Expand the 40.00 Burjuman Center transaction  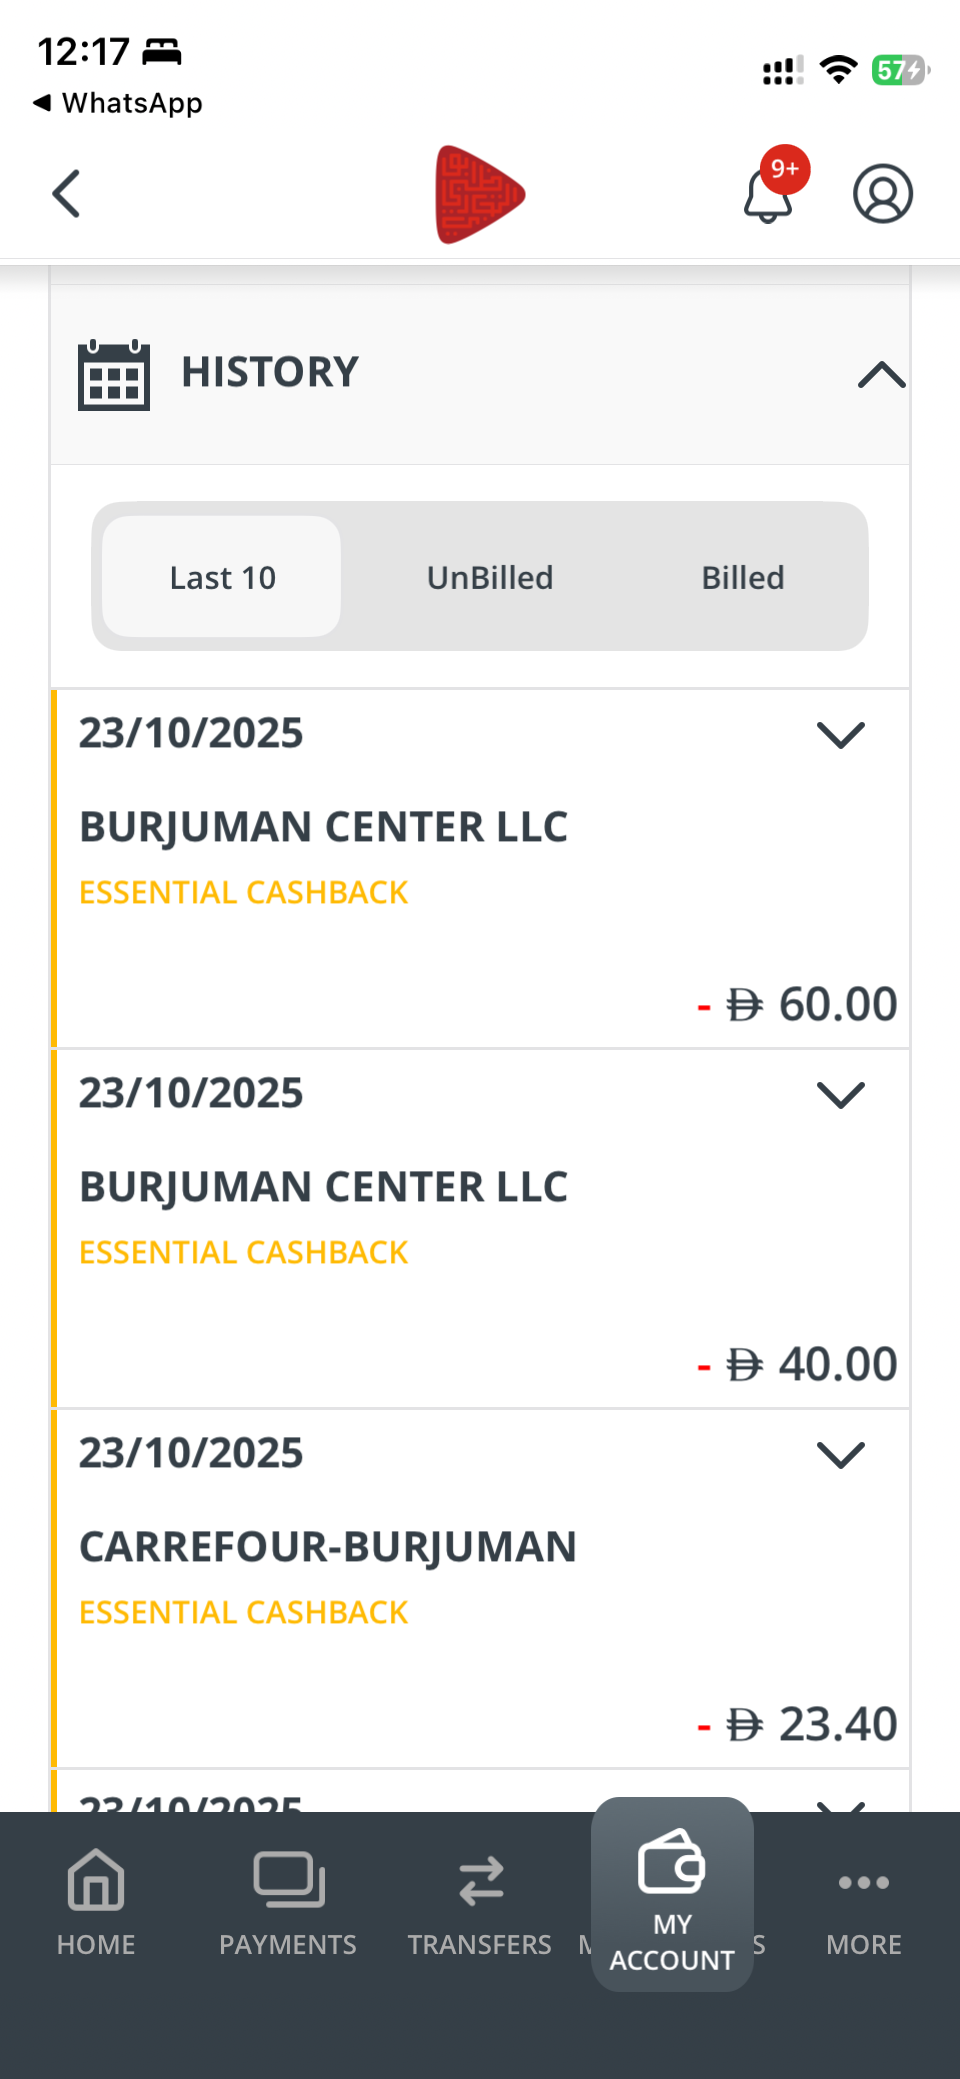click(x=840, y=1095)
